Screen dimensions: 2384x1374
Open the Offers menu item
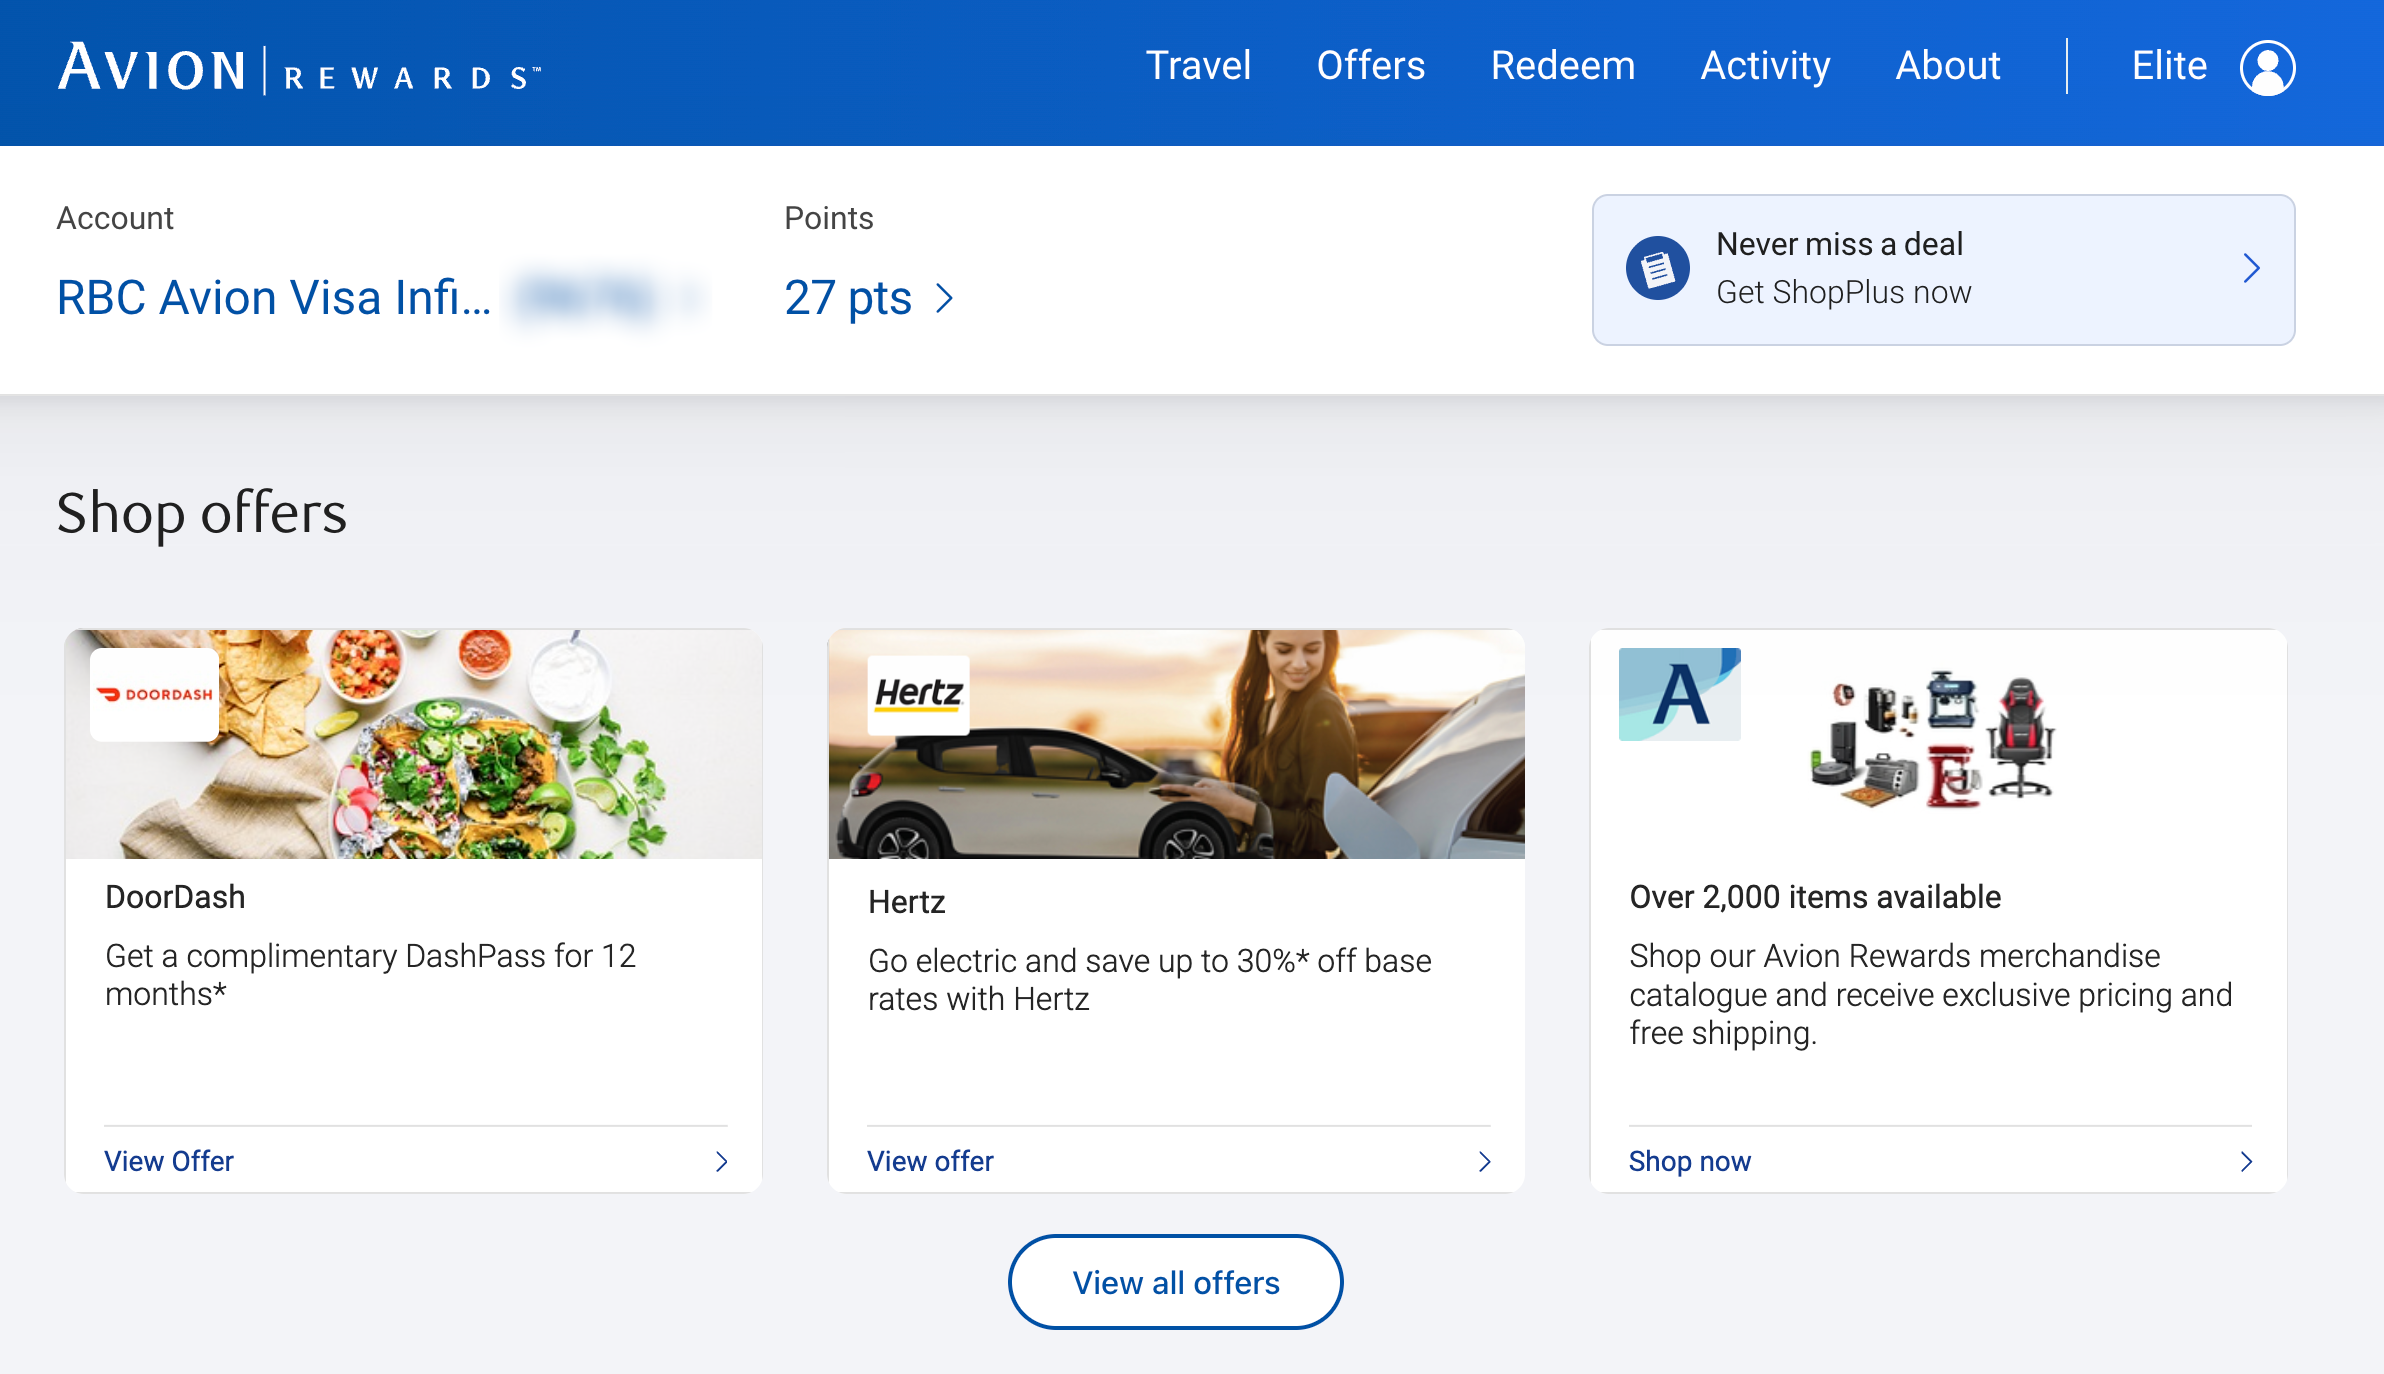[x=1370, y=66]
